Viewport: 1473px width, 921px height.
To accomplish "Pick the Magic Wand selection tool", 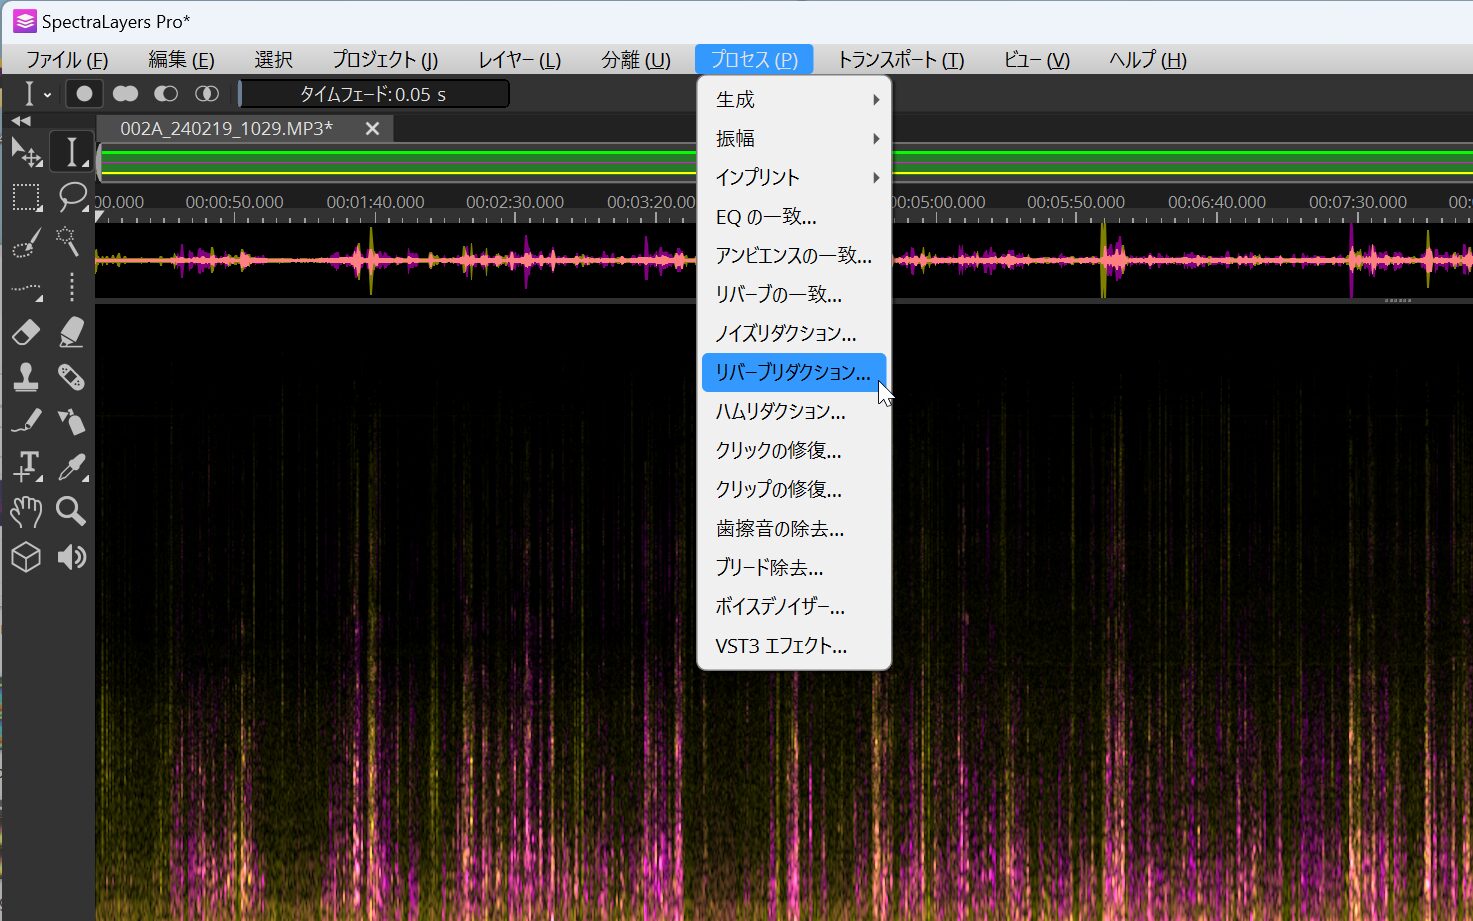I will point(68,241).
